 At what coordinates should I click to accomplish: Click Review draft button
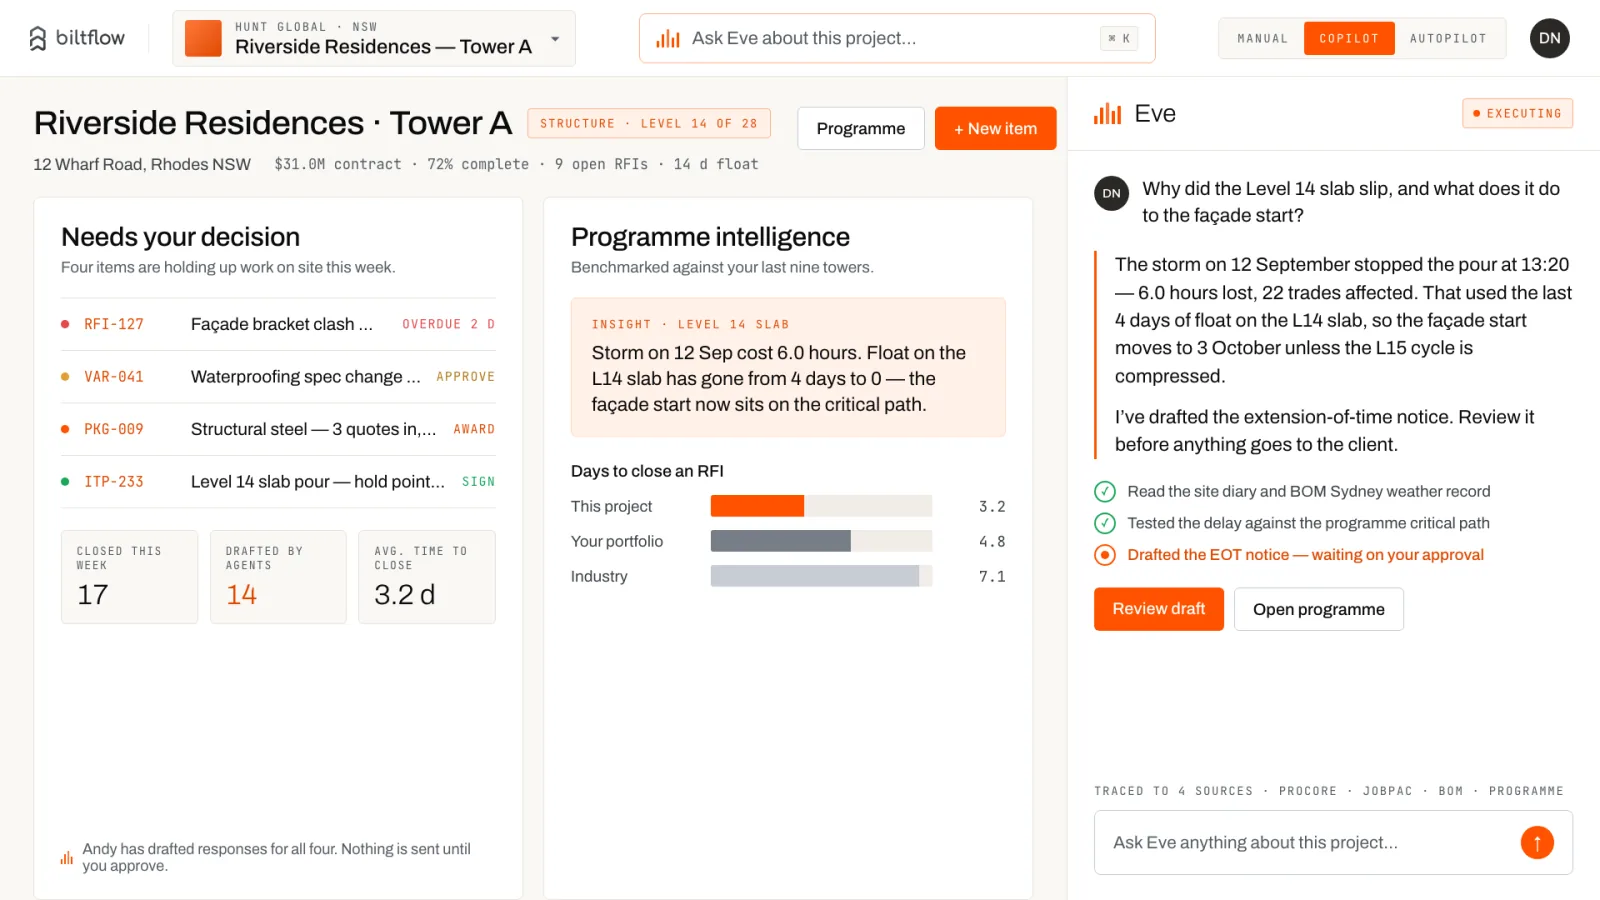pos(1159,609)
